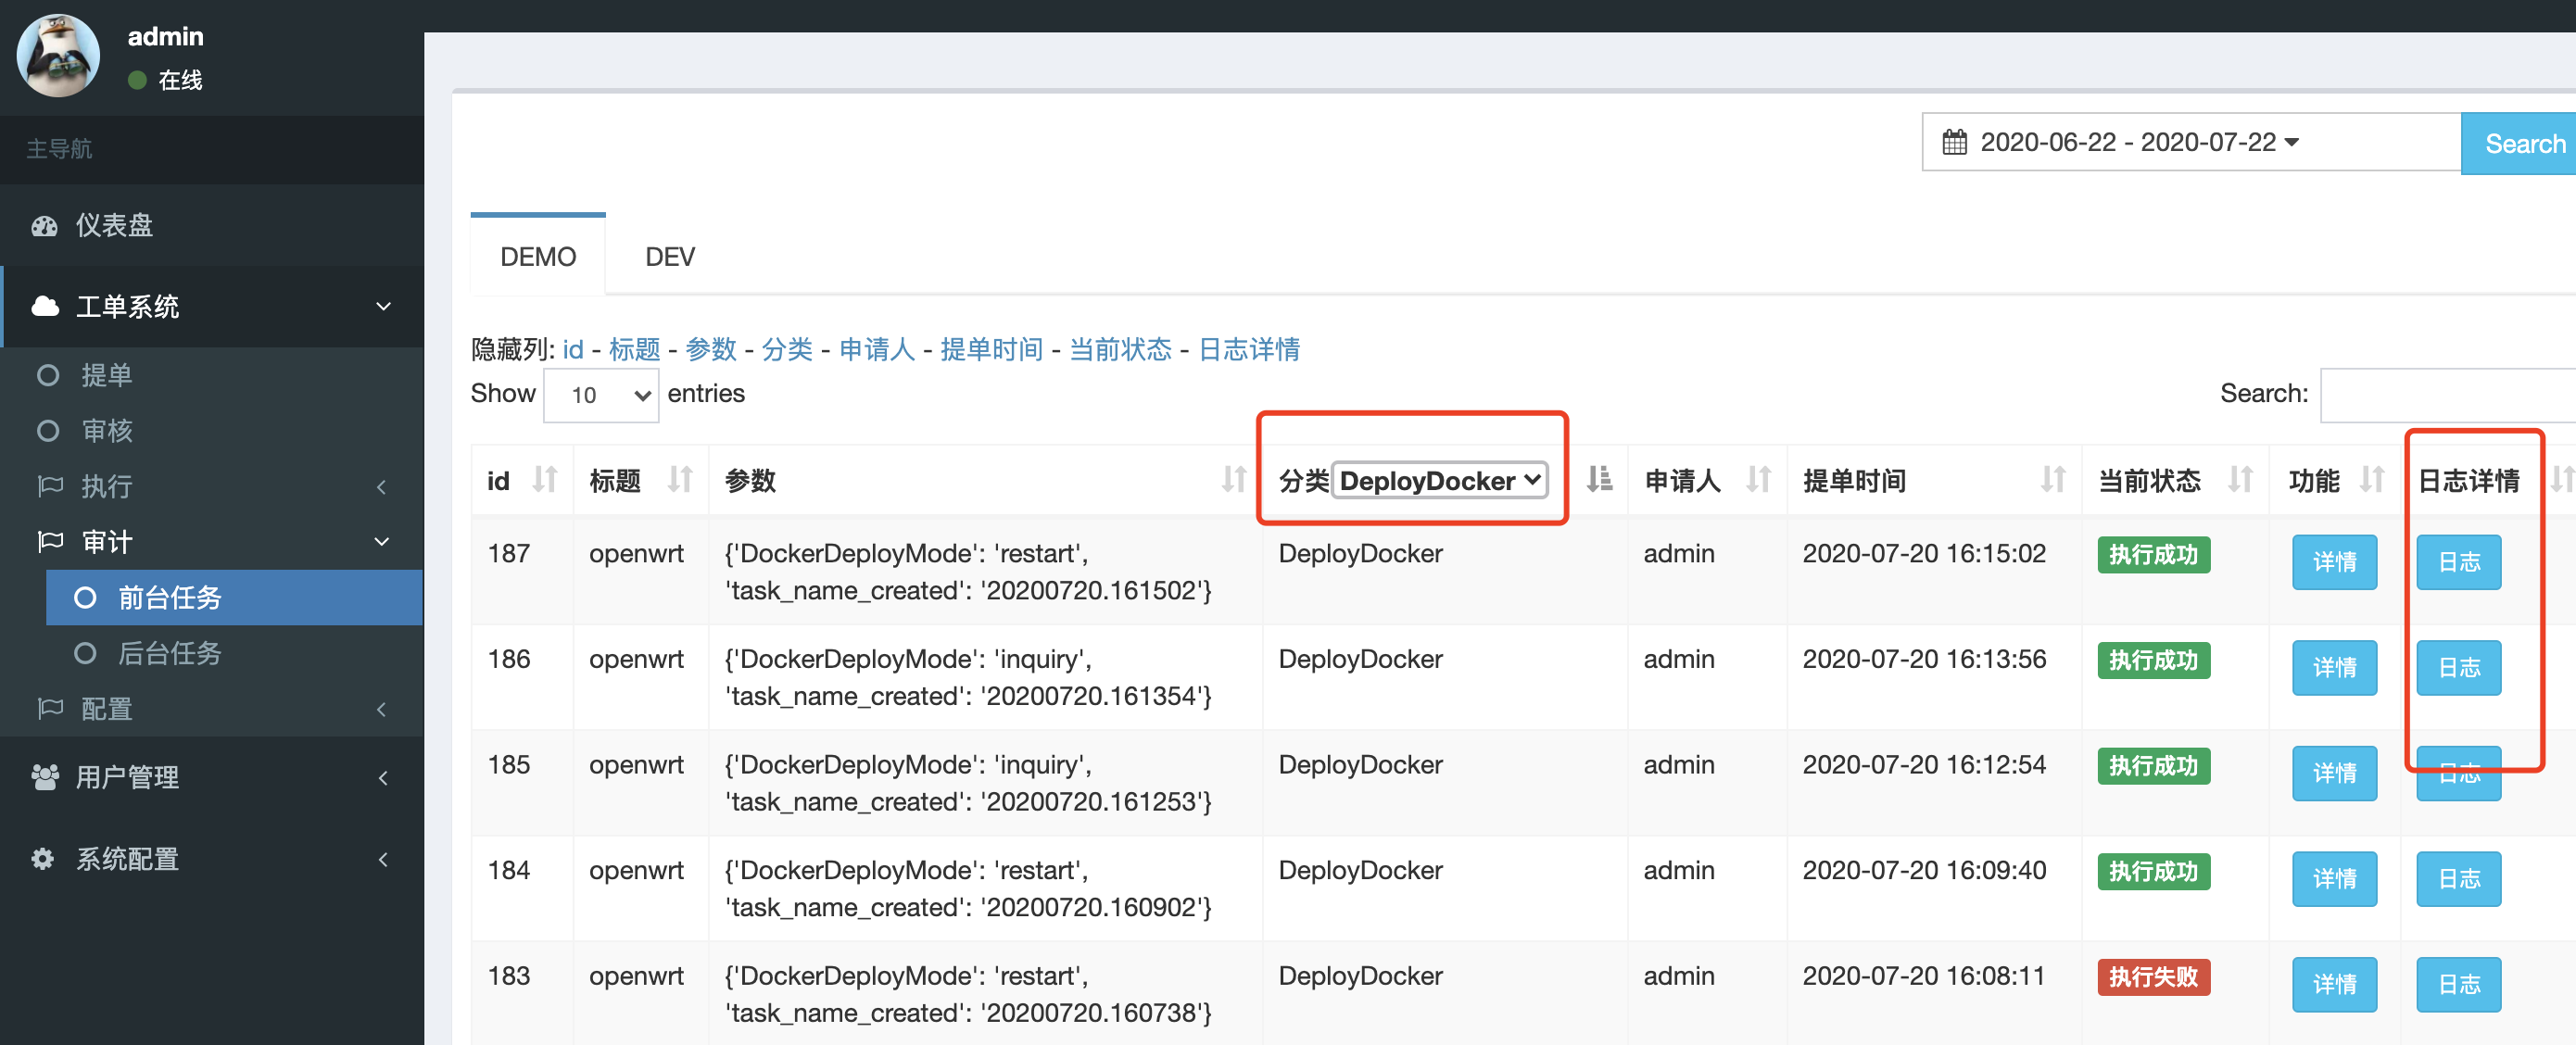2576x1045 pixels.
Task: Toggle hiding the 日志详情 column link
Action: (x=1249, y=349)
